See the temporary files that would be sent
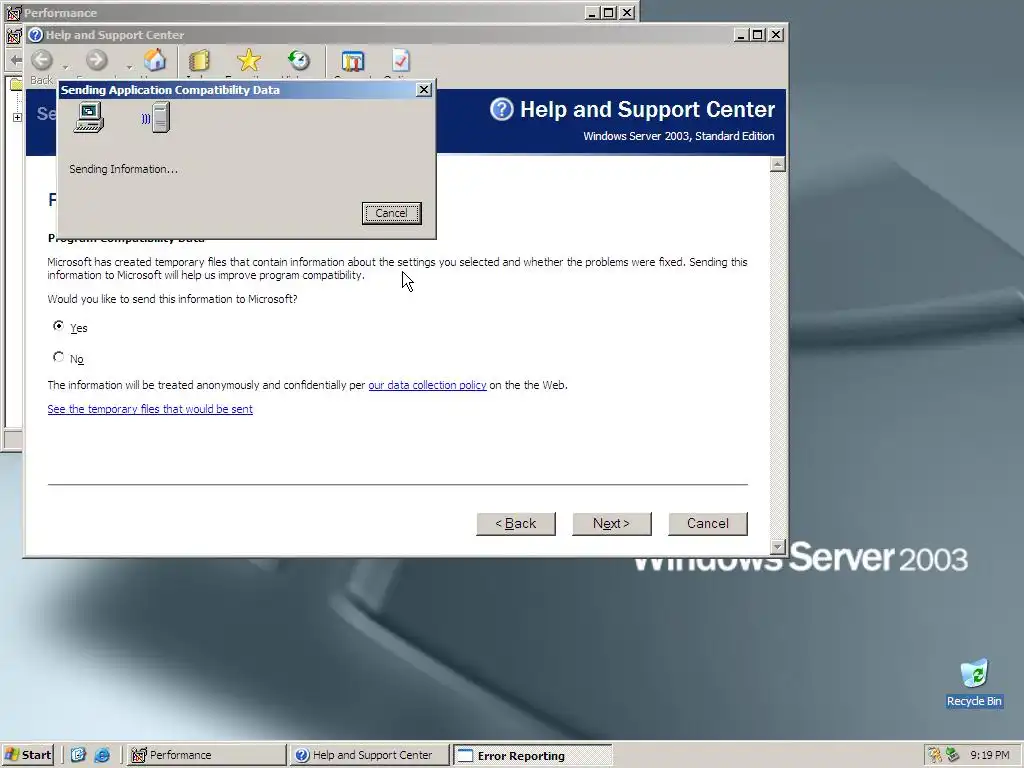The width and height of the screenshot is (1024, 768). click(150, 409)
